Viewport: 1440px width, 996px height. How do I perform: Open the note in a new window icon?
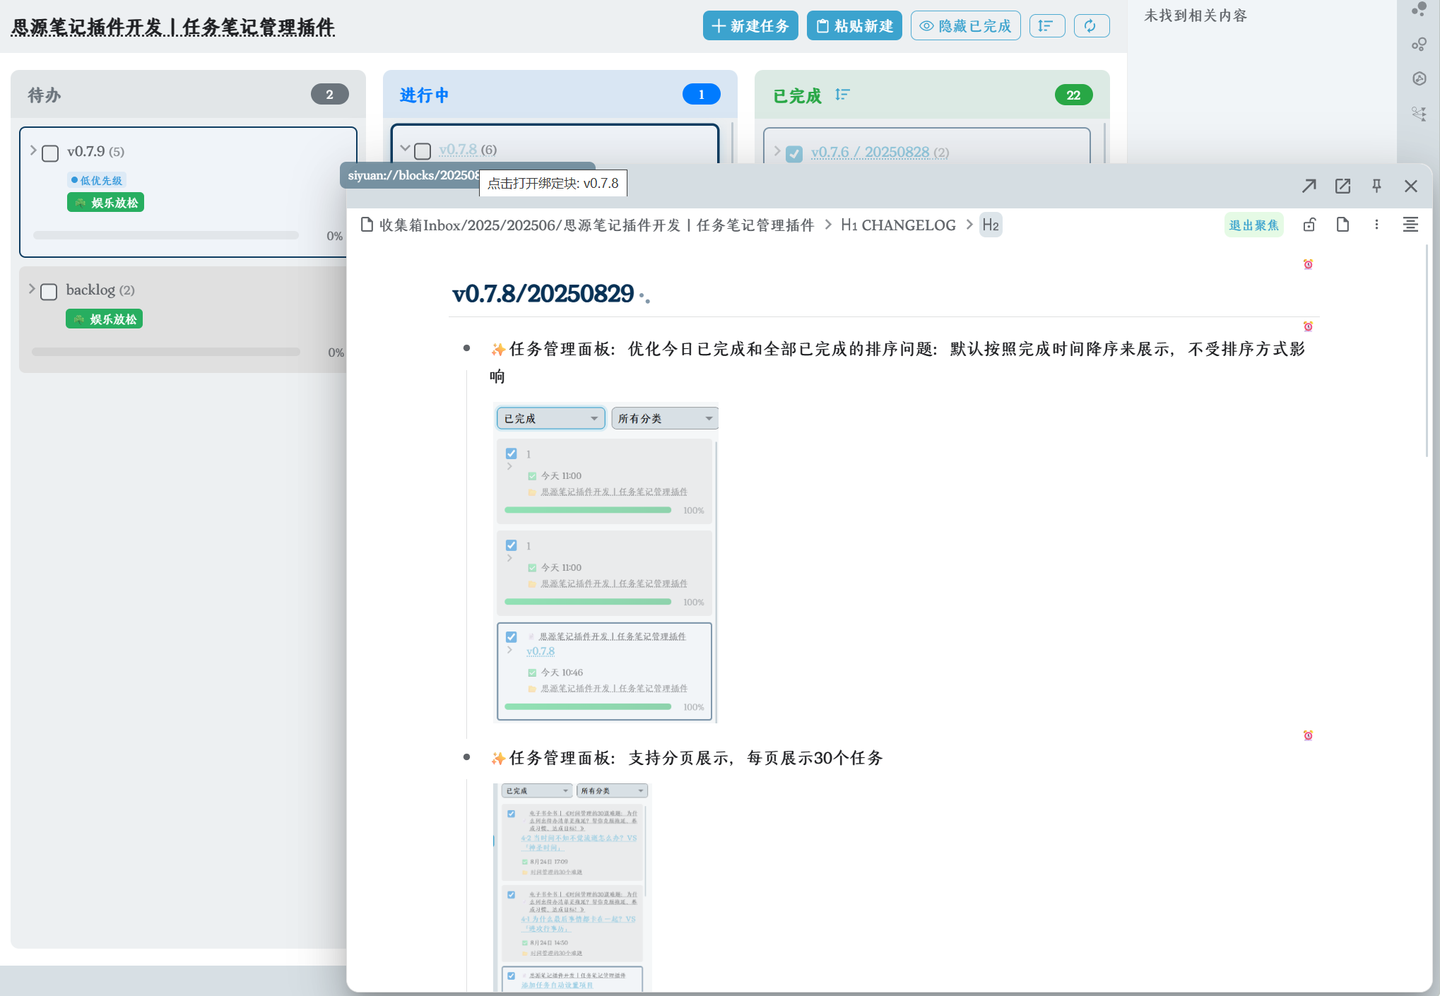tap(1343, 186)
